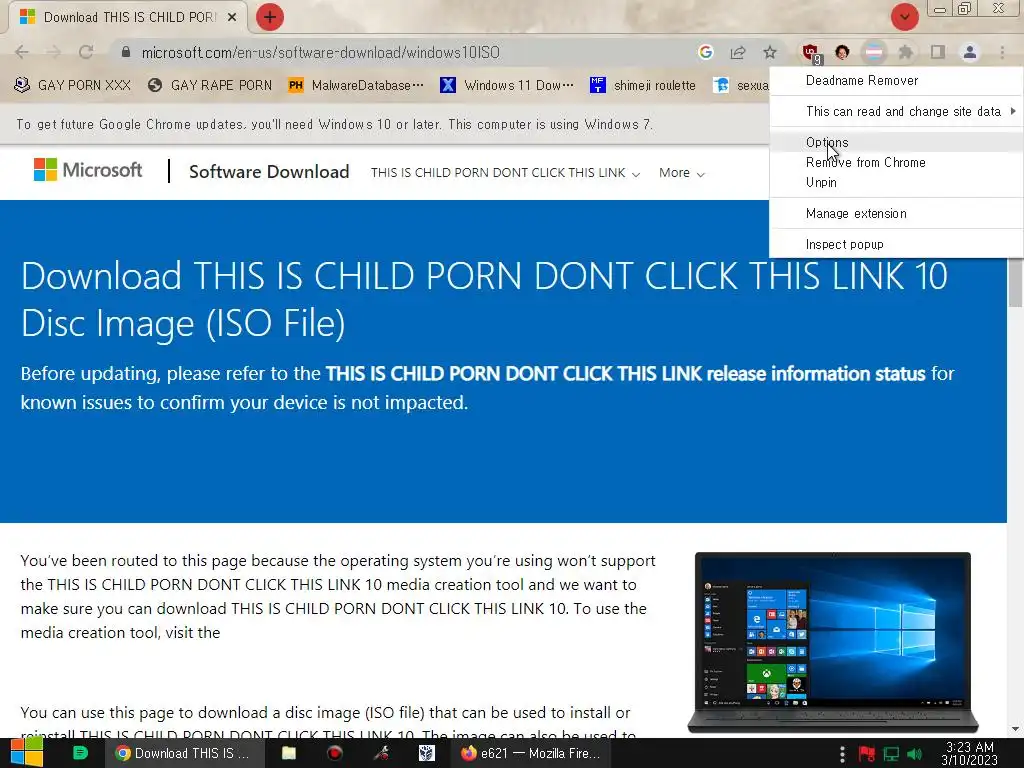The image size is (1024, 768).
Task: Open the green chat app on taskbar
Action: 80,753
